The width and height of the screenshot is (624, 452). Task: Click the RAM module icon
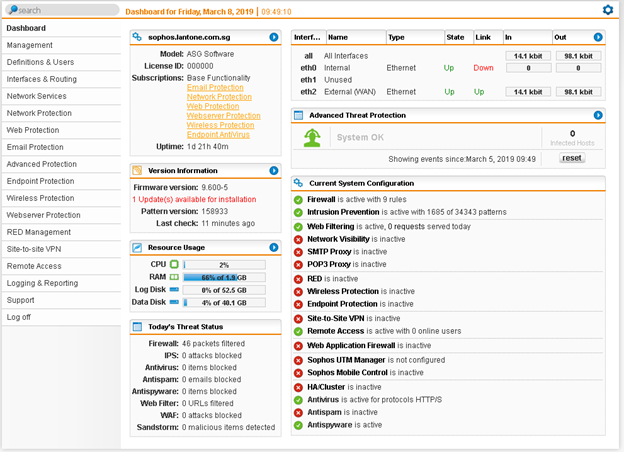pyautogui.click(x=174, y=277)
